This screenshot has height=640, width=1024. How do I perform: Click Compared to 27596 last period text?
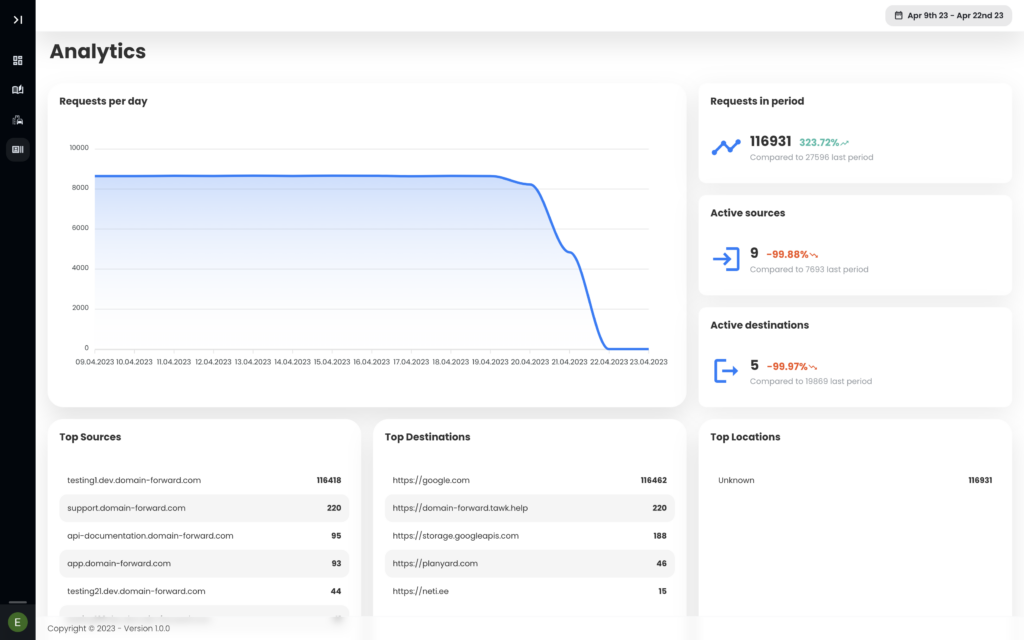811,157
